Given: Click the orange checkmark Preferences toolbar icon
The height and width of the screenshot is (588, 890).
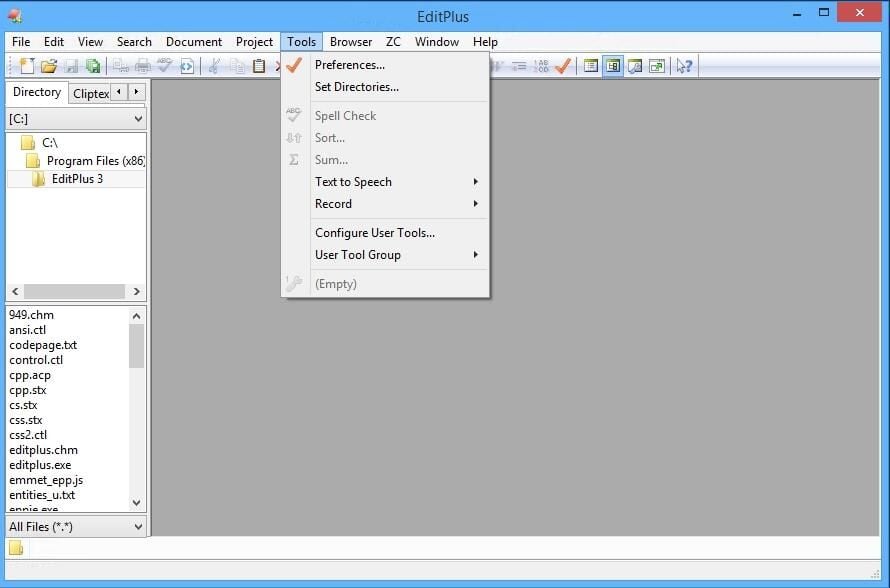Looking at the screenshot, I should click(x=563, y=66).
